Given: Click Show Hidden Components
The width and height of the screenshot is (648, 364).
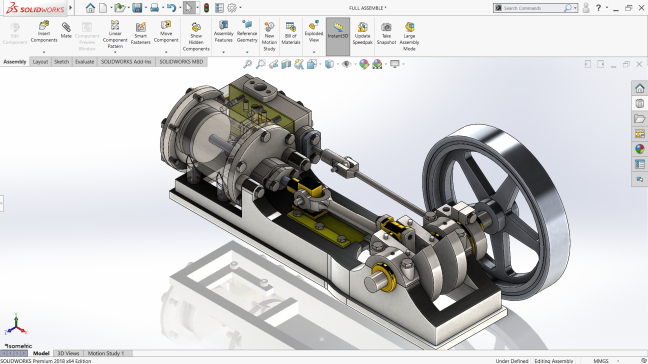Looking at the screenshot, I should pyautogui.click(x=196, y=36).
